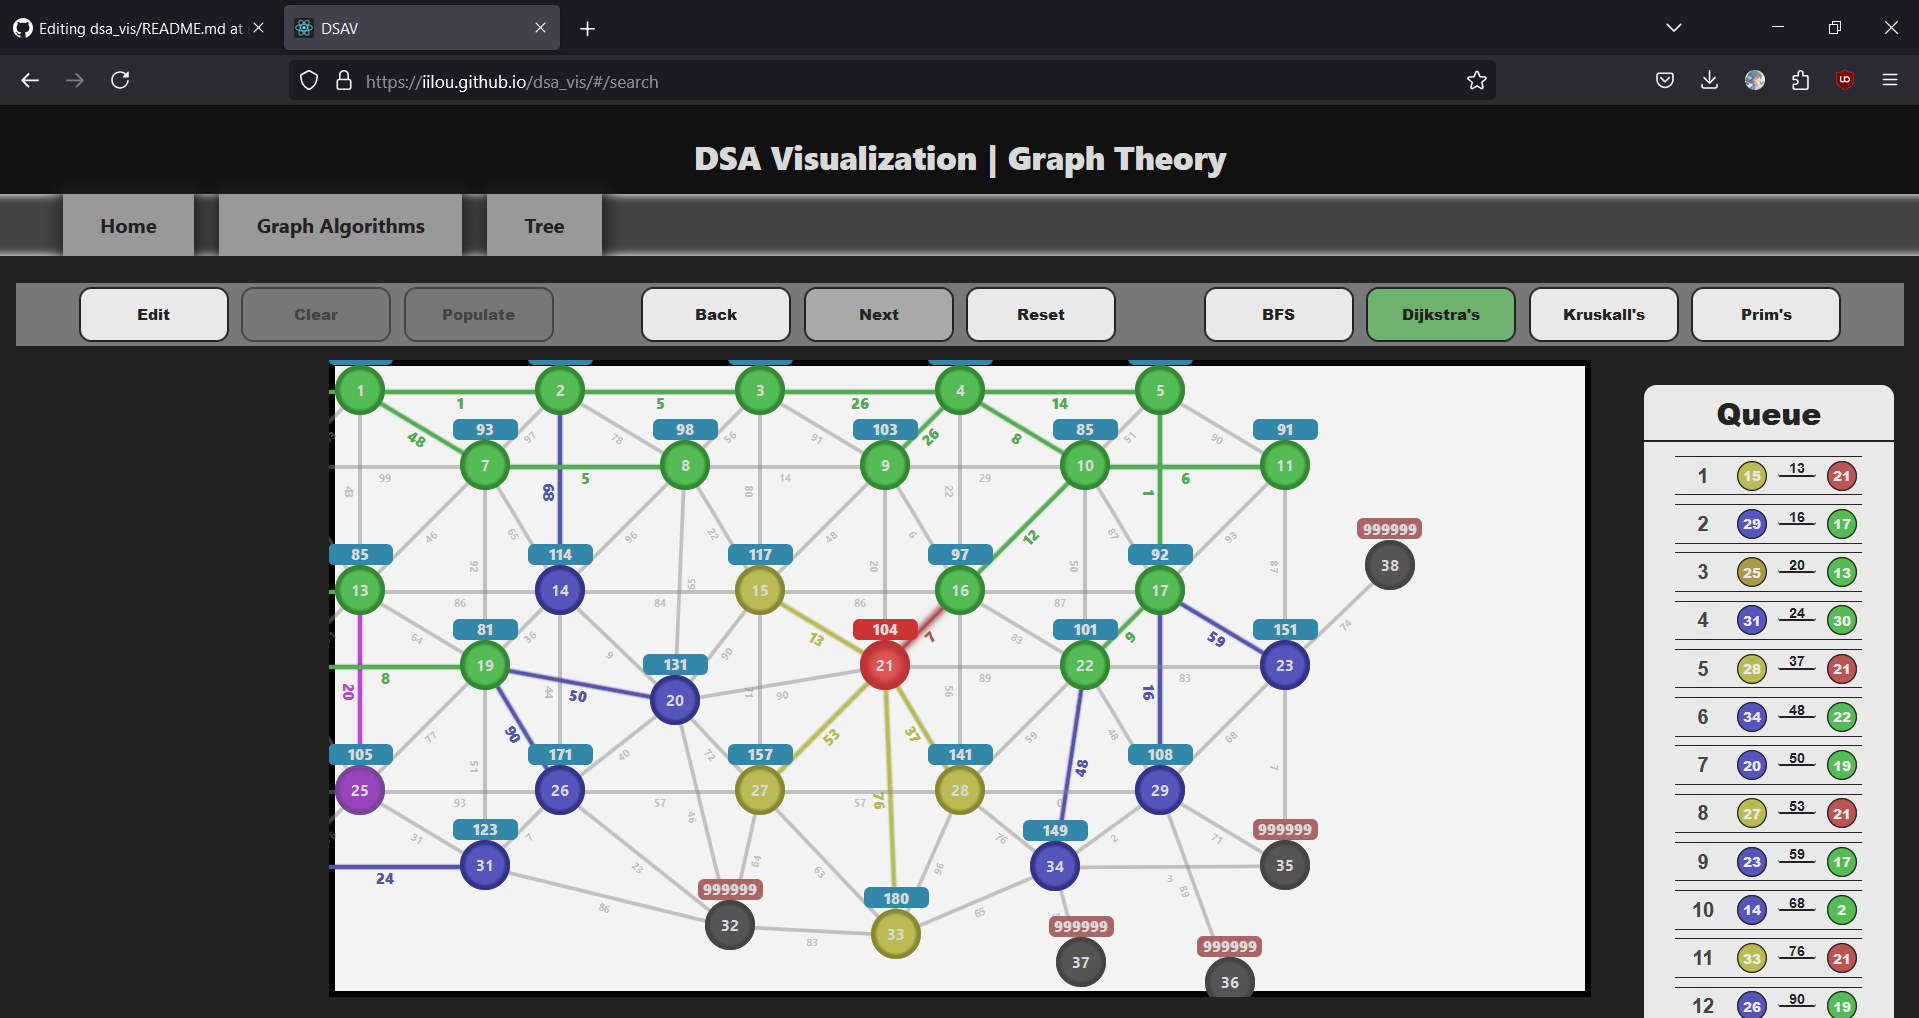Open the Firefox application menu
The image size is (1919, 1018).
[x=1890, y=80]
